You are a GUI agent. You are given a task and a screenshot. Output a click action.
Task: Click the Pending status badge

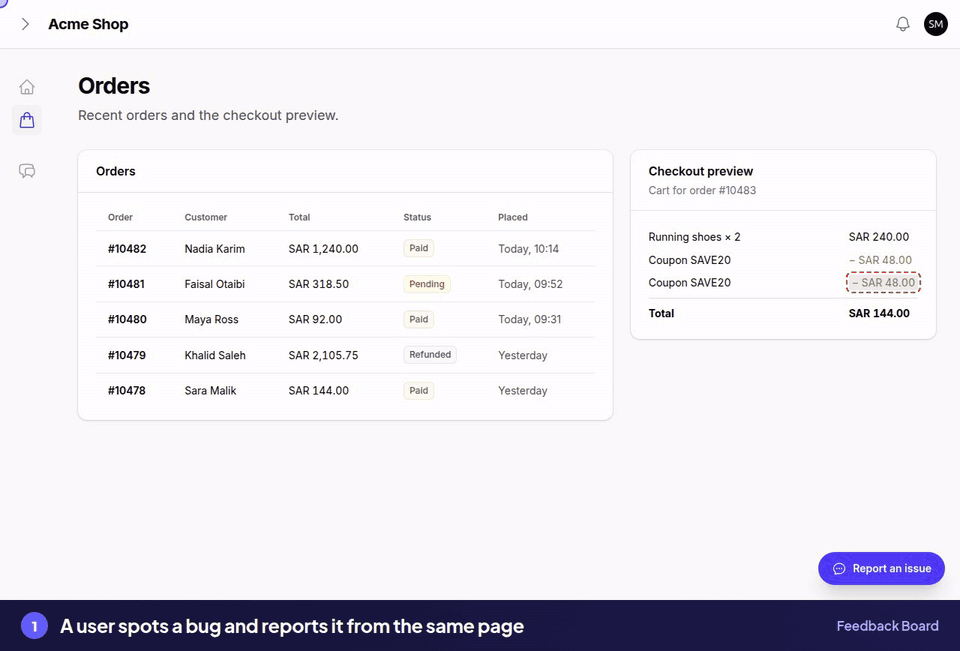pyautogui.click(x=427, y=284)
